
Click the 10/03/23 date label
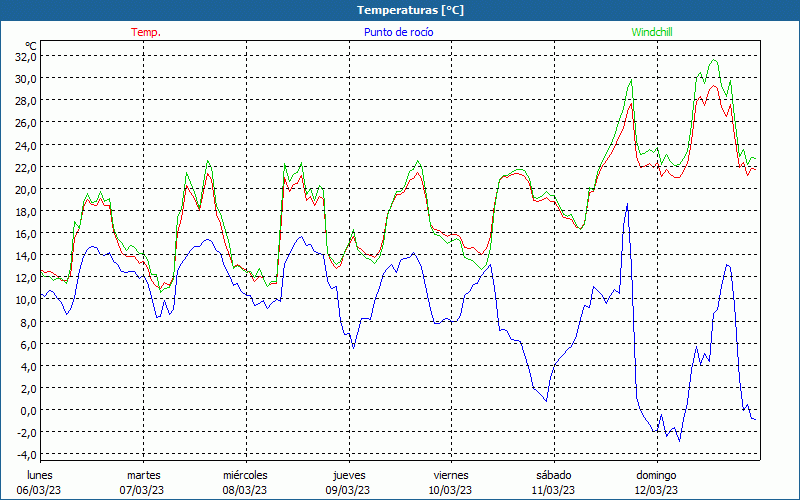pyautogui.click(x=451, y=490)
